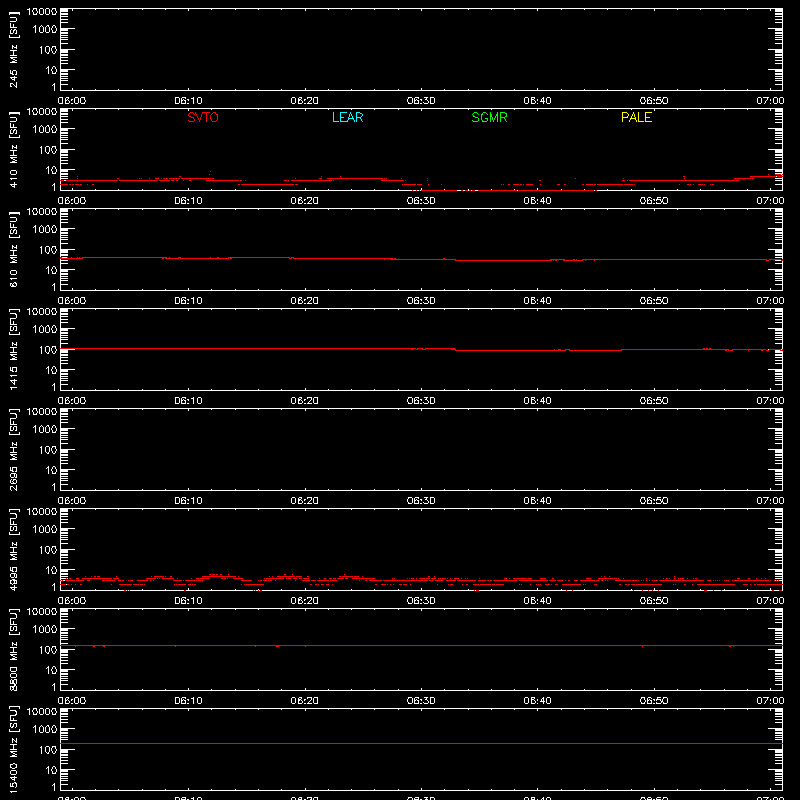The image size is (800, 800).
Task: Select the 4995 MHz [SFU] axis title
Action: [x=13, y=549]
